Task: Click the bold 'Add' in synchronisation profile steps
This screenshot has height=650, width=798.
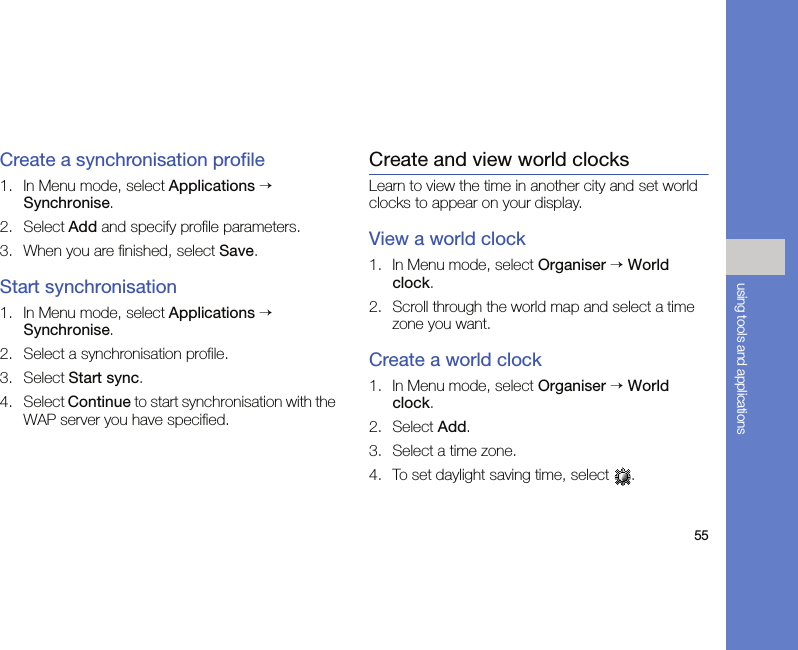Action: tap(82, 227)
